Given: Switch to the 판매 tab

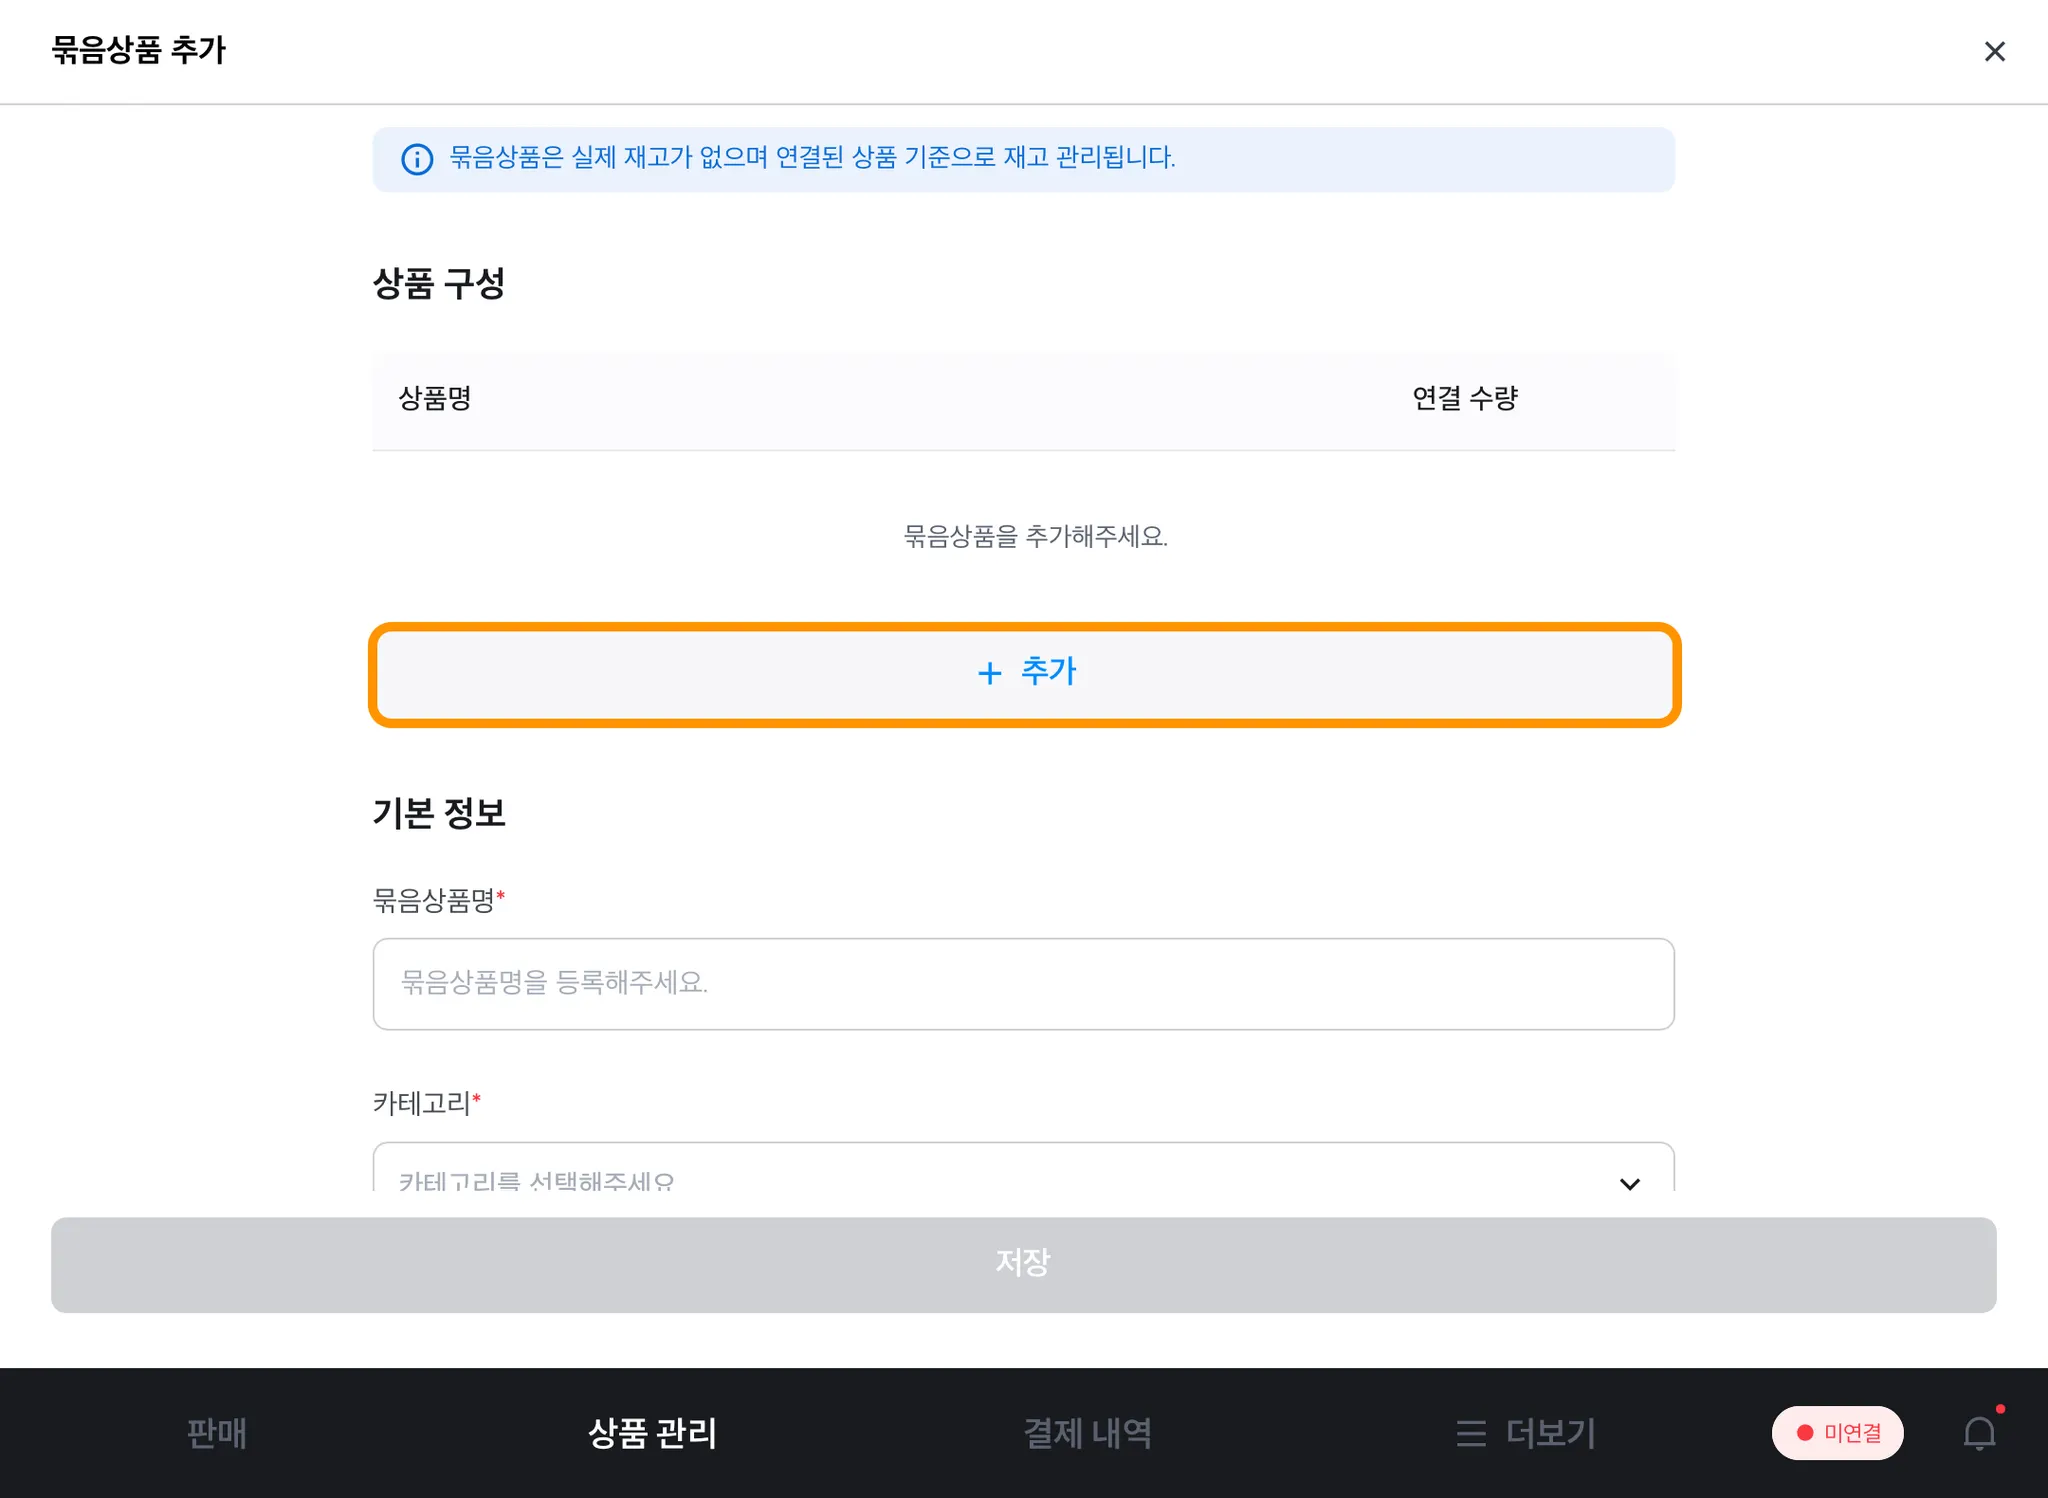Looking at the screenshot, I should (216, 1433).
